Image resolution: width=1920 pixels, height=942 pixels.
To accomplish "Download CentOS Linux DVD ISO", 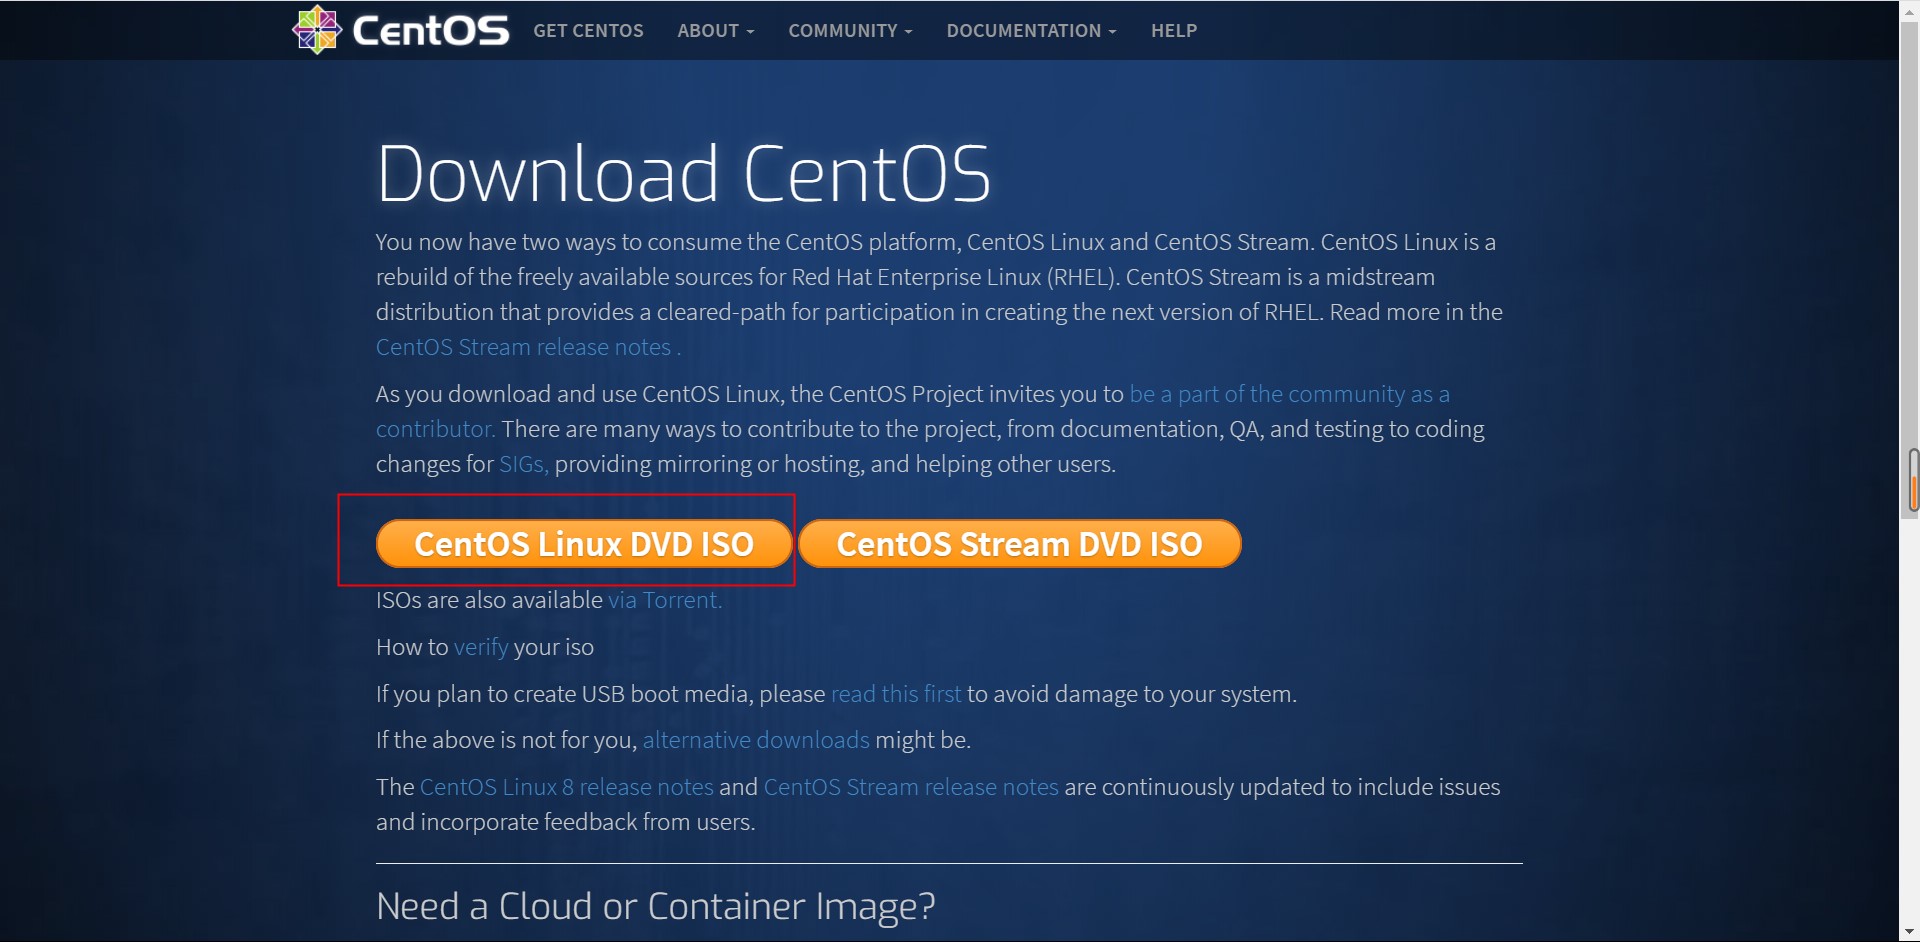I will point(584,544).
